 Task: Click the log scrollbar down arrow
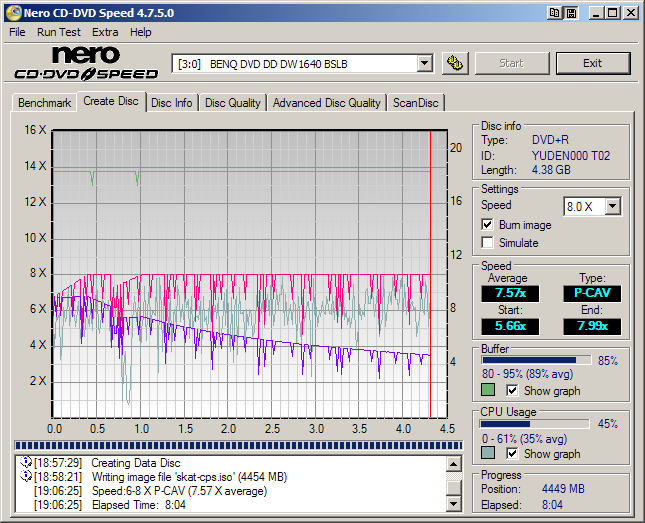coord(454,503)
